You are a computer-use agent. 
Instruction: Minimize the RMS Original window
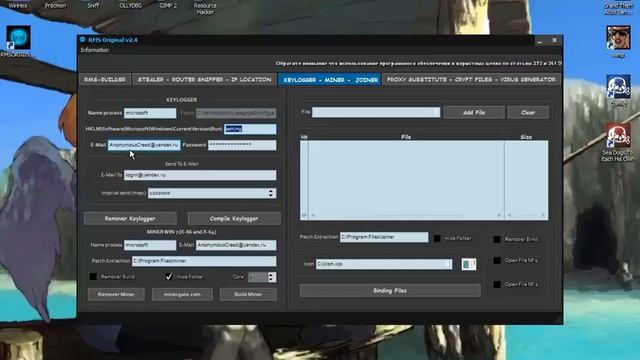pyautogui.click(x=540, y=40)
